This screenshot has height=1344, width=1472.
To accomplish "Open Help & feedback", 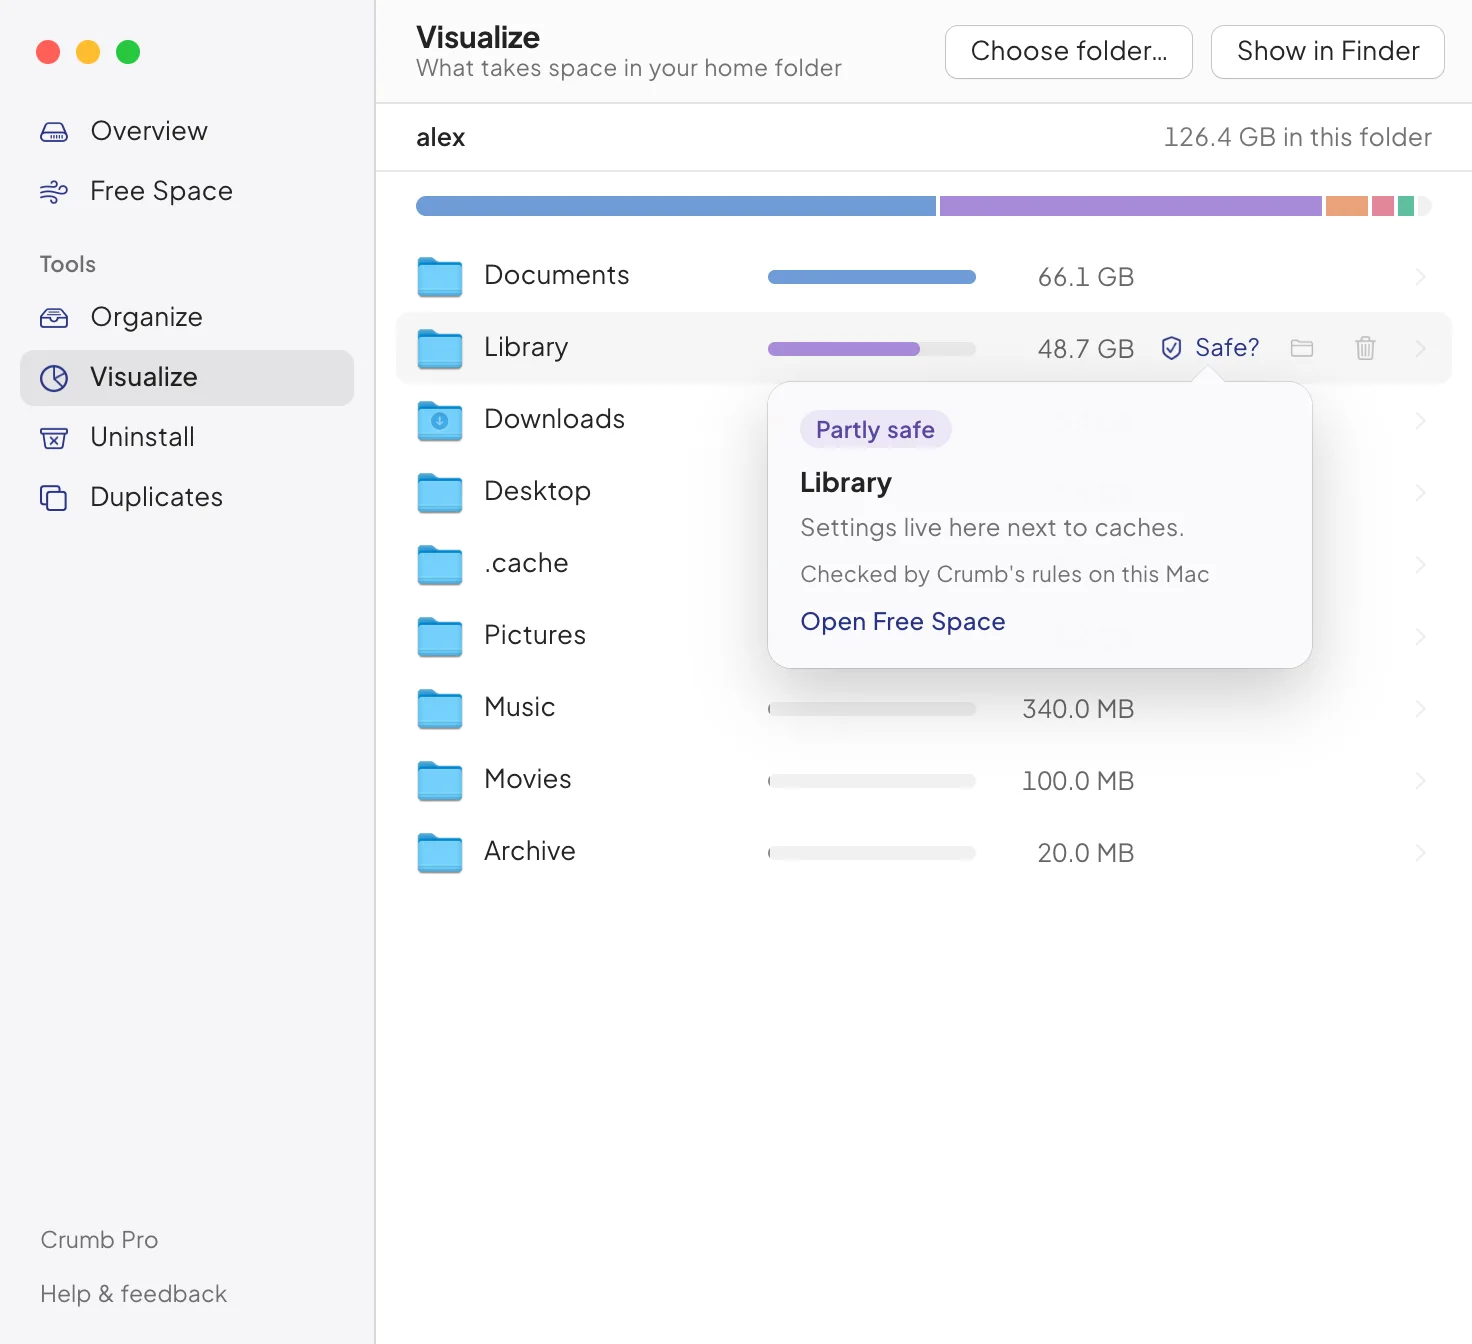I will (134, 1294).
